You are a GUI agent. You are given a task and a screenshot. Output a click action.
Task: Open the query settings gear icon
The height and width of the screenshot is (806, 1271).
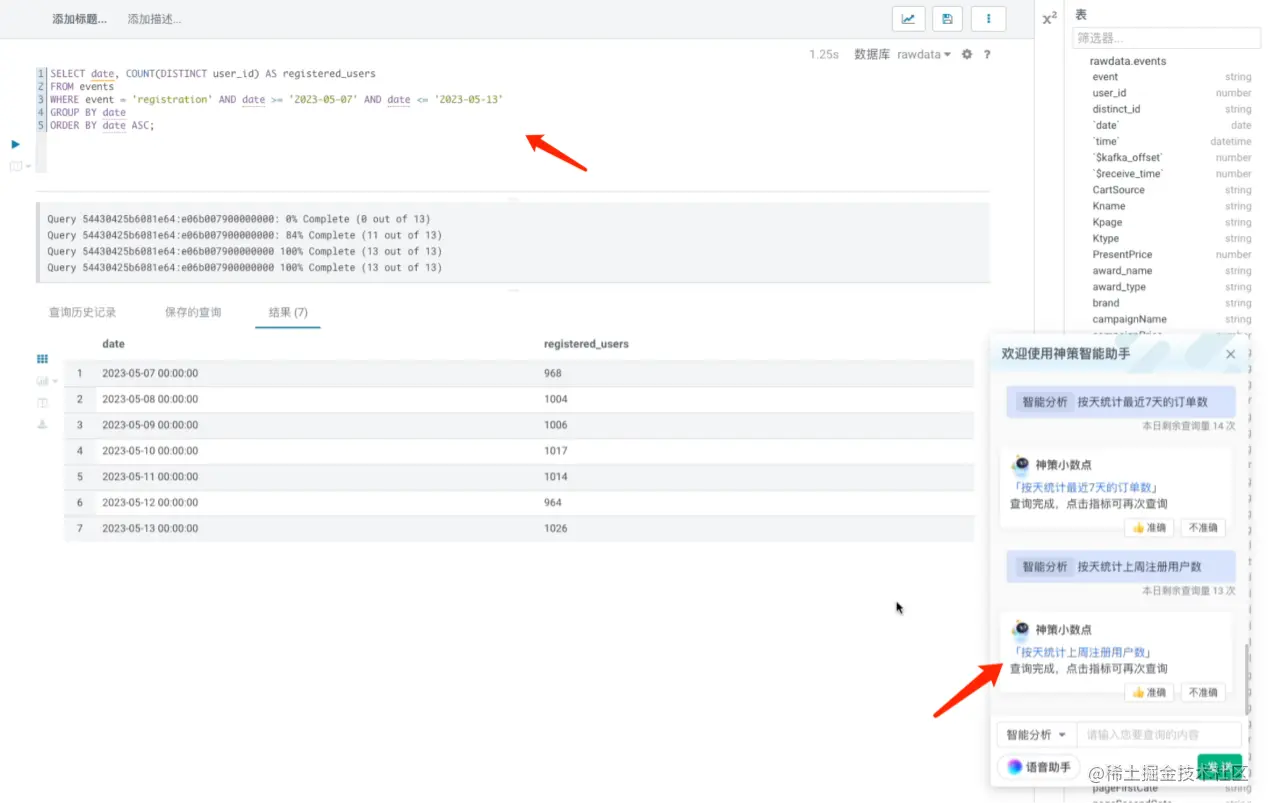[967, 54]
